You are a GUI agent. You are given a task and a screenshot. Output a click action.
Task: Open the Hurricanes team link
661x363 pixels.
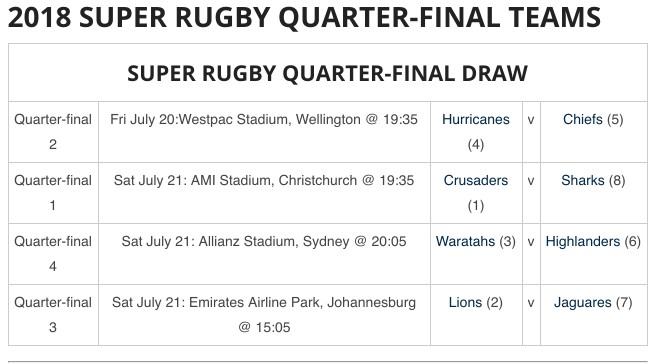tap(476, 119)
